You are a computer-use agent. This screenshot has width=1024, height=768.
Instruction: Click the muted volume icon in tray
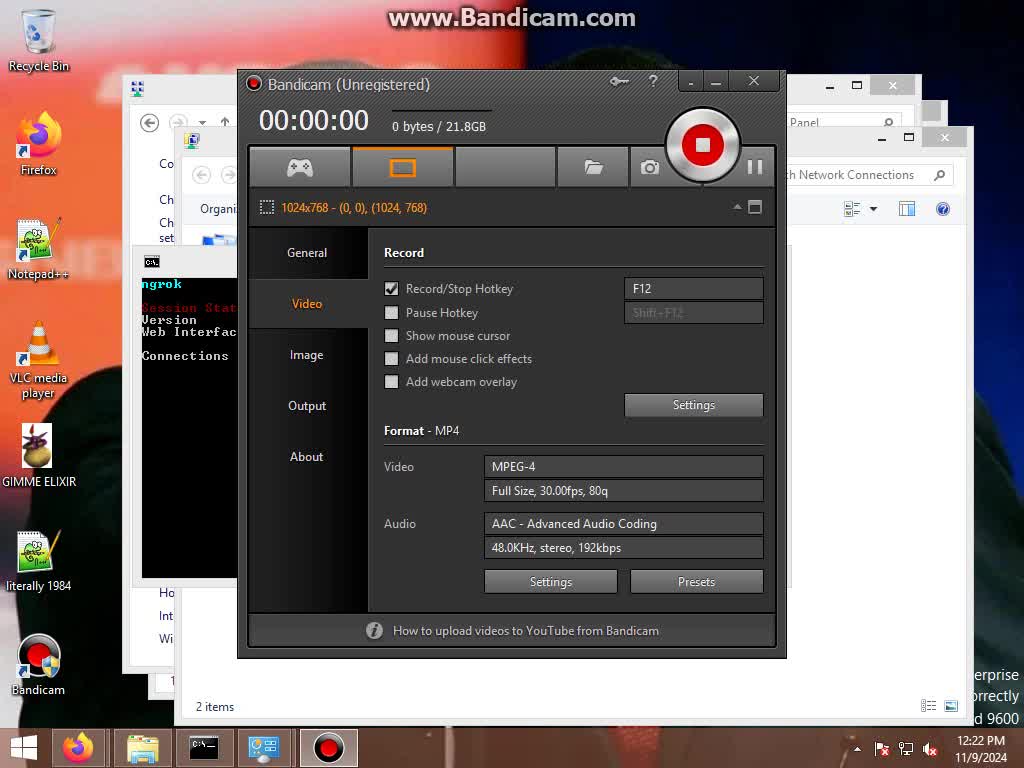point(930,749)
